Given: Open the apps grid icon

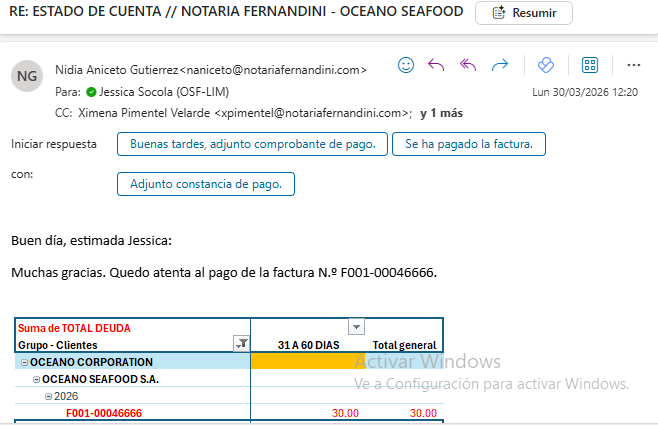Looking at the screenshot, I should pyautogui.click(x=590, y=65).
